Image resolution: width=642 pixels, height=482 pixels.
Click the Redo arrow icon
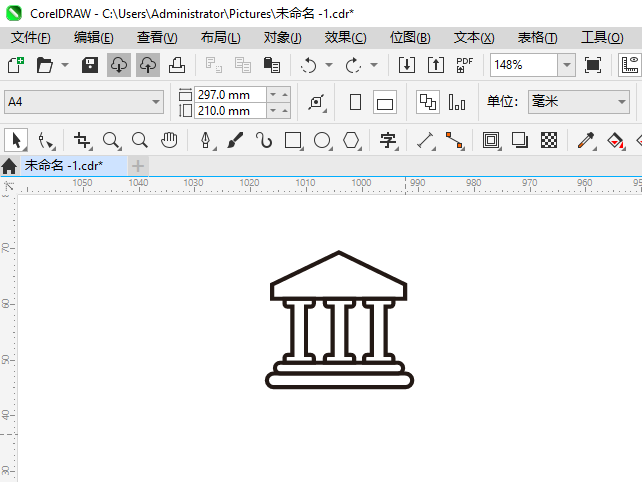[x=353, y=65]
